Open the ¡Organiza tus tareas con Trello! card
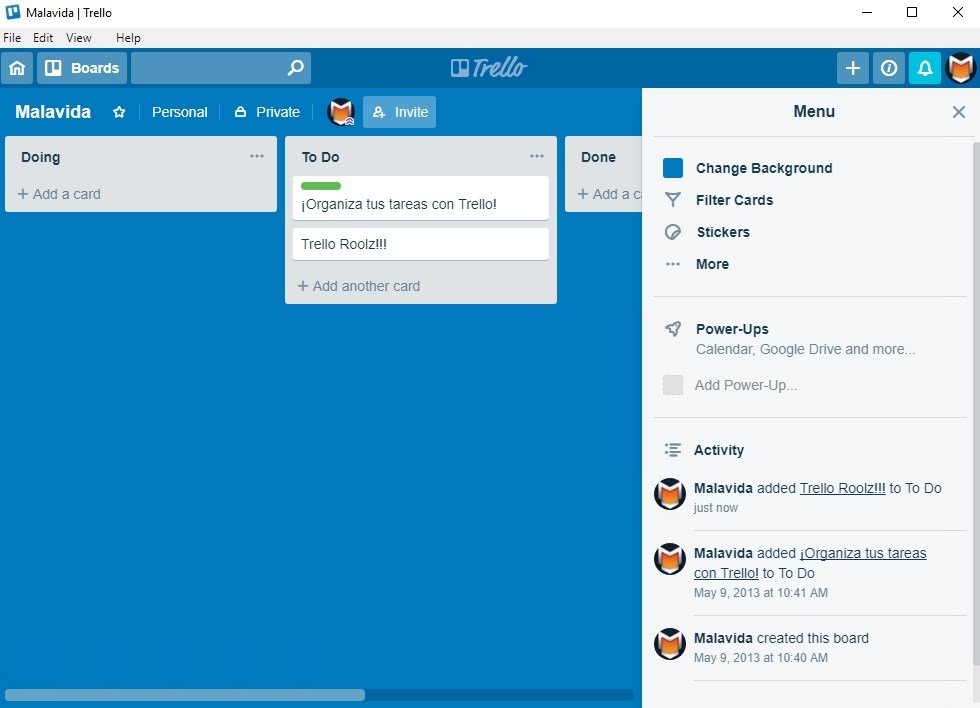The width and height of the screenshot is (980, 708). (421, 198)
